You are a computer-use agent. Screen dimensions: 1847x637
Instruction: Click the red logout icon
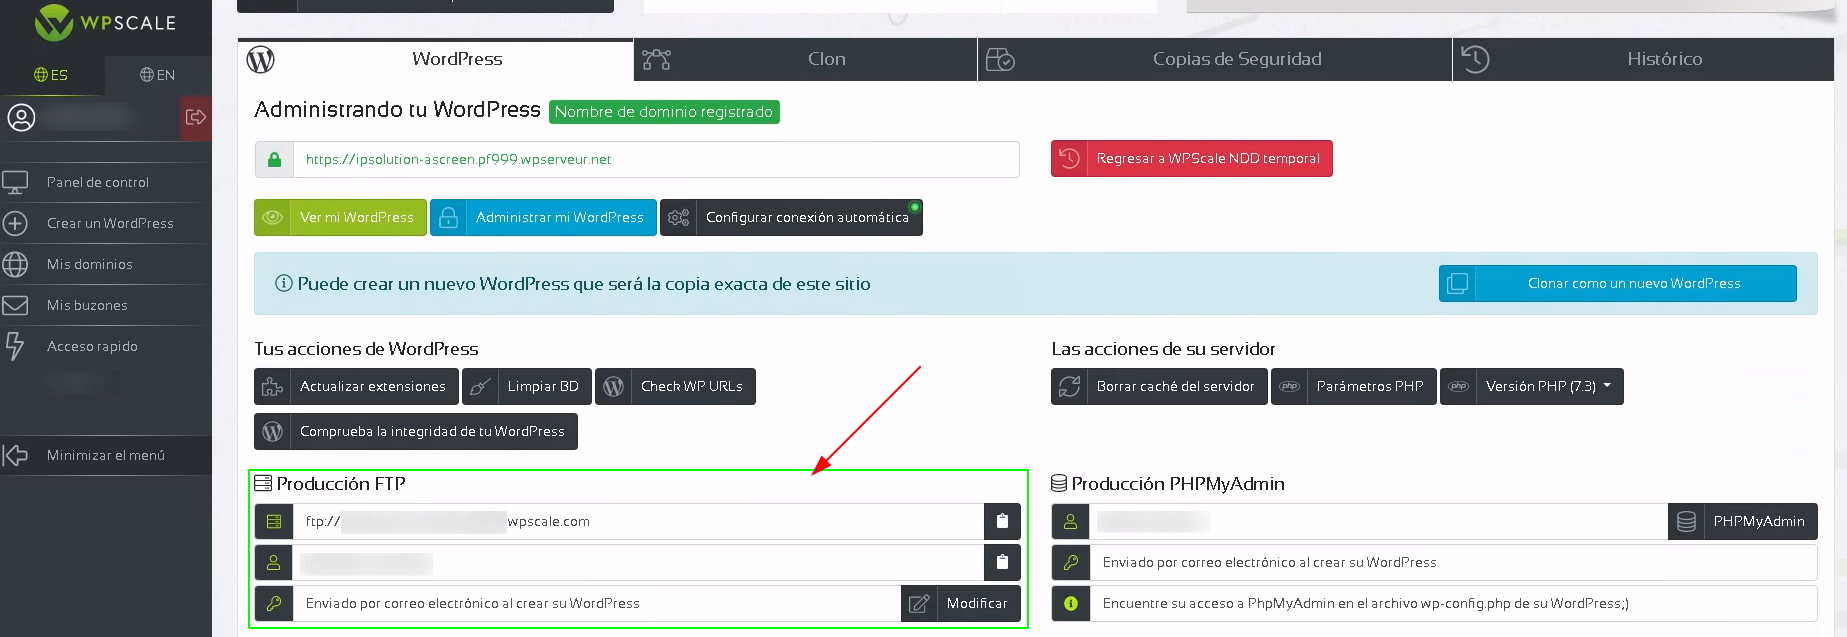point(196,118)
